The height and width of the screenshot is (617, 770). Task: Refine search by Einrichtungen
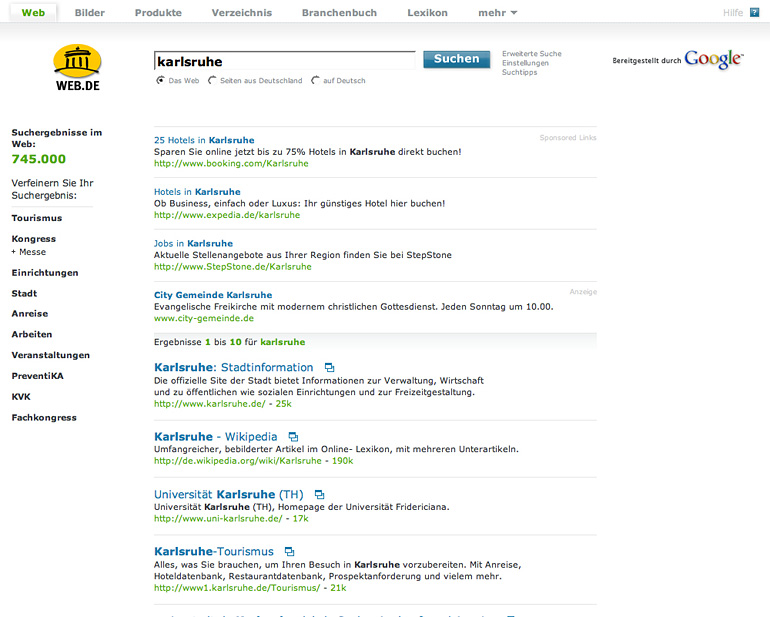(45, 273)
